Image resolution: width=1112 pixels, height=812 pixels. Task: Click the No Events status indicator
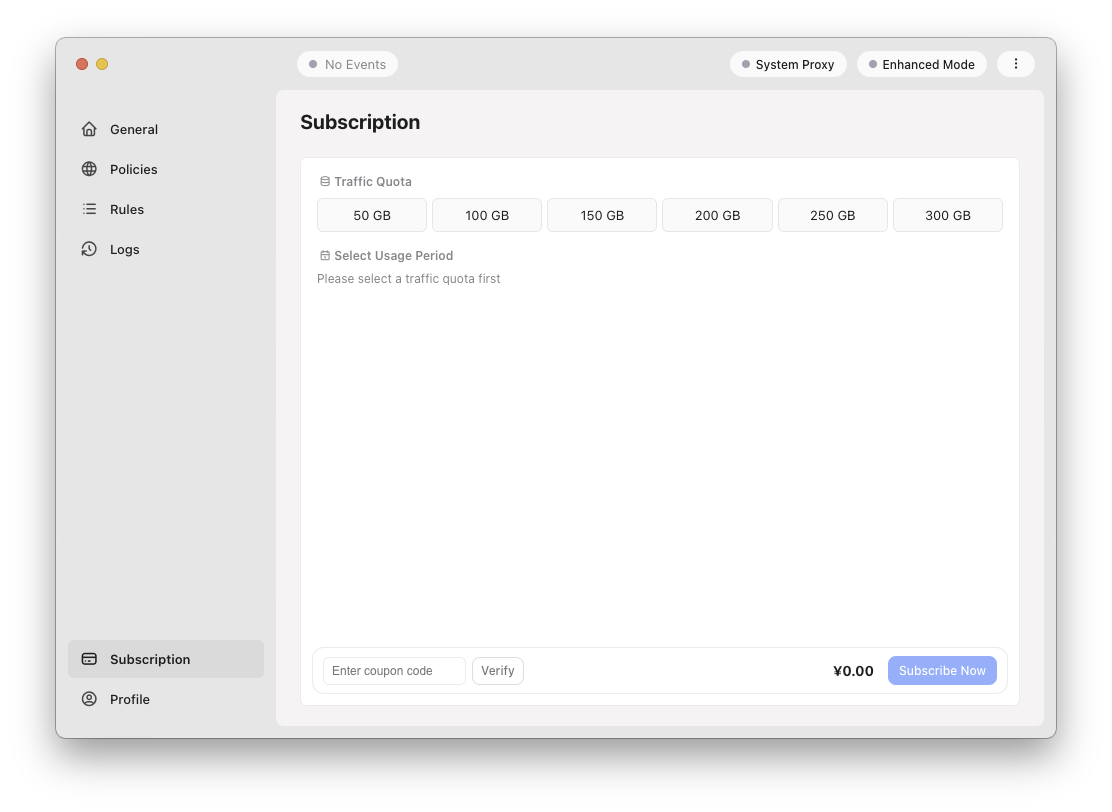[x=347, y=64]
